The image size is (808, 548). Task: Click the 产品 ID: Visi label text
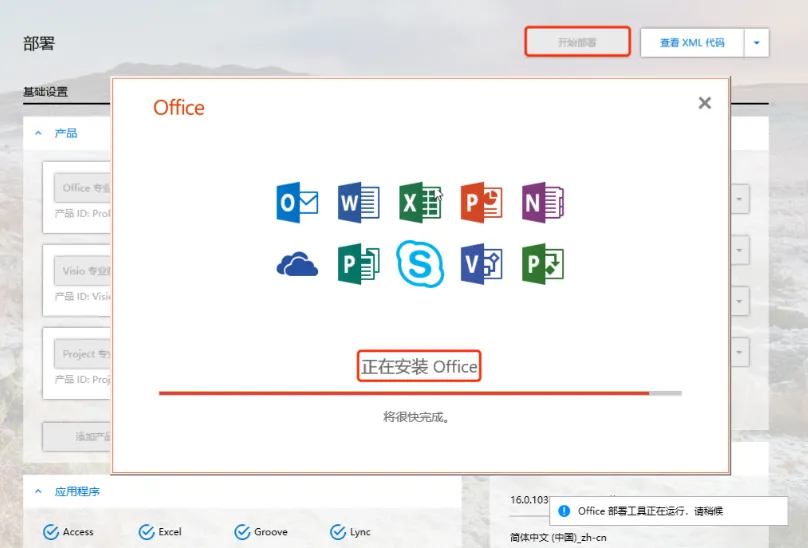(83, 296)
